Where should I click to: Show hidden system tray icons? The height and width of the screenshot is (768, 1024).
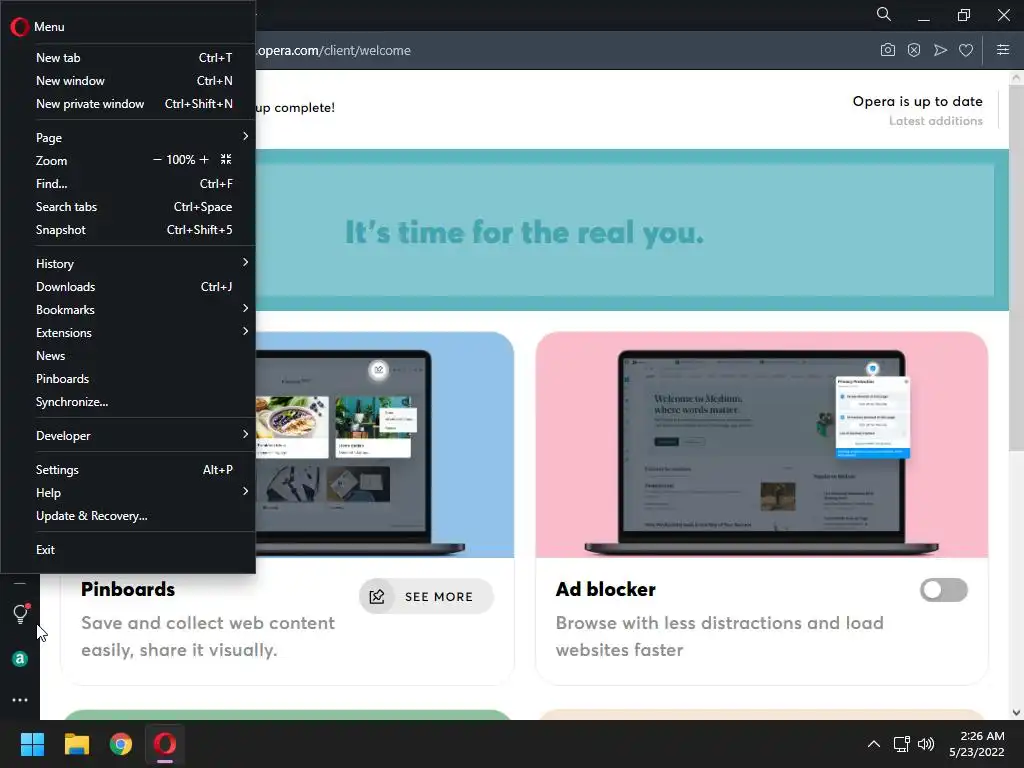[x=873, y=744]
